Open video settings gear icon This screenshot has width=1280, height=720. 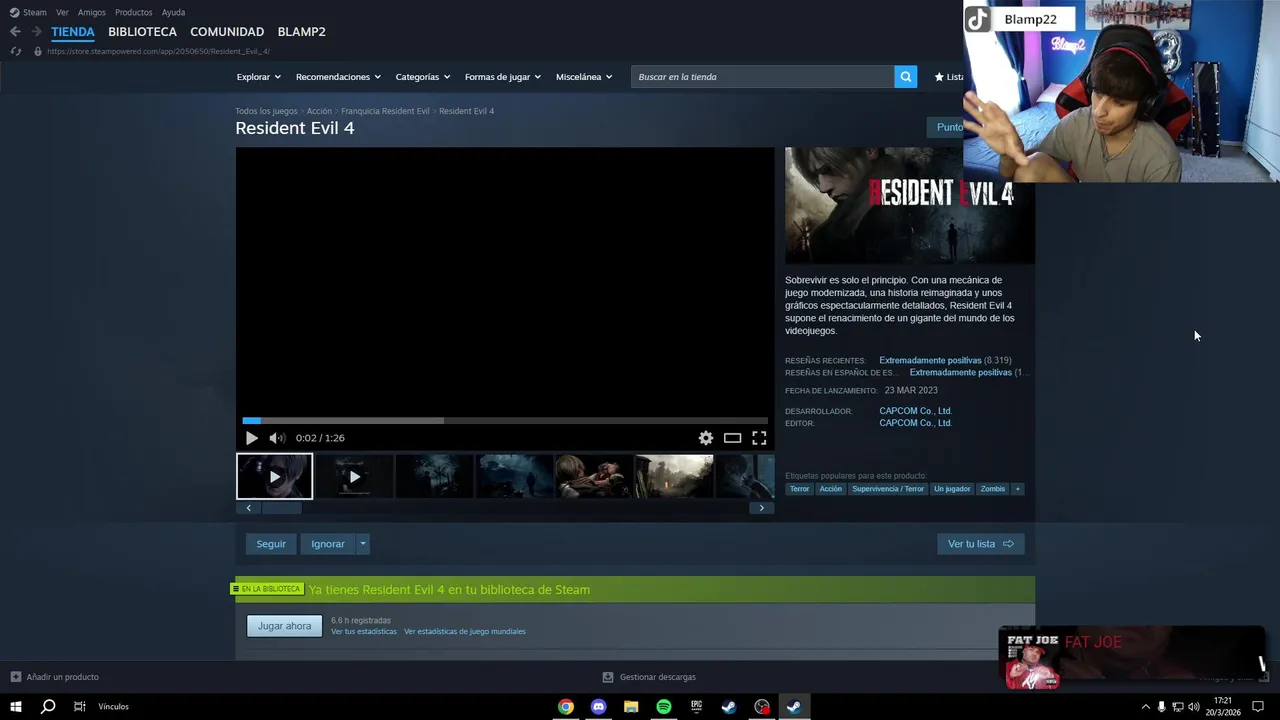click(706, 438)
